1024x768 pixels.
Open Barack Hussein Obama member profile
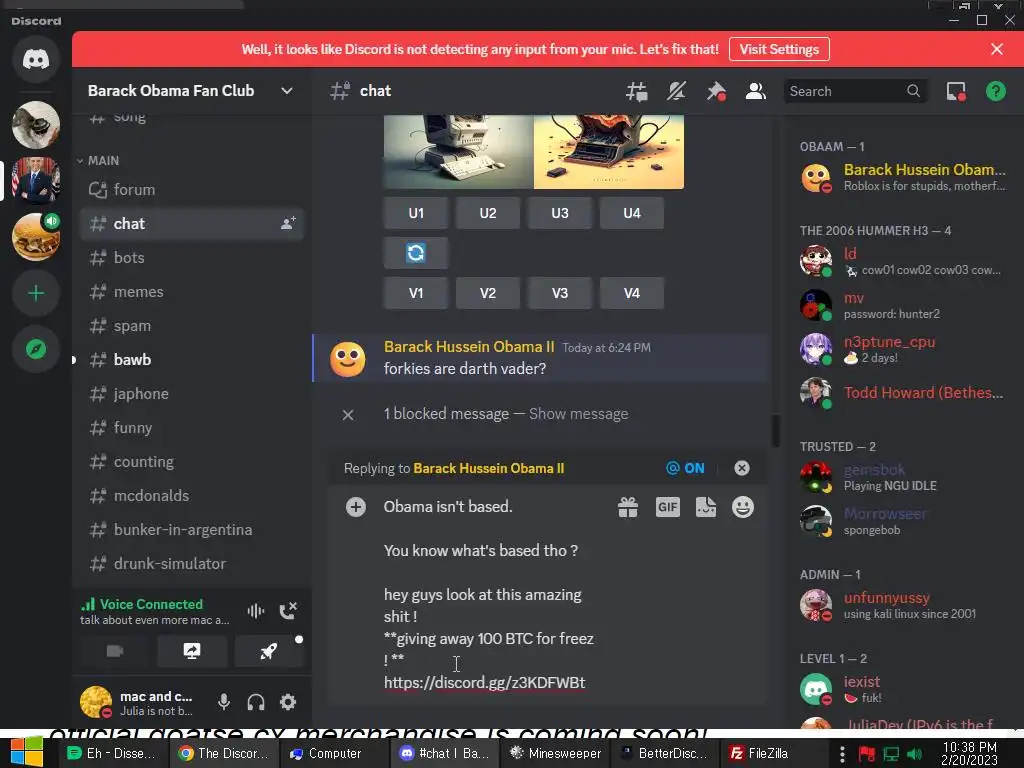pyautogui.click(x=903, y=177)
